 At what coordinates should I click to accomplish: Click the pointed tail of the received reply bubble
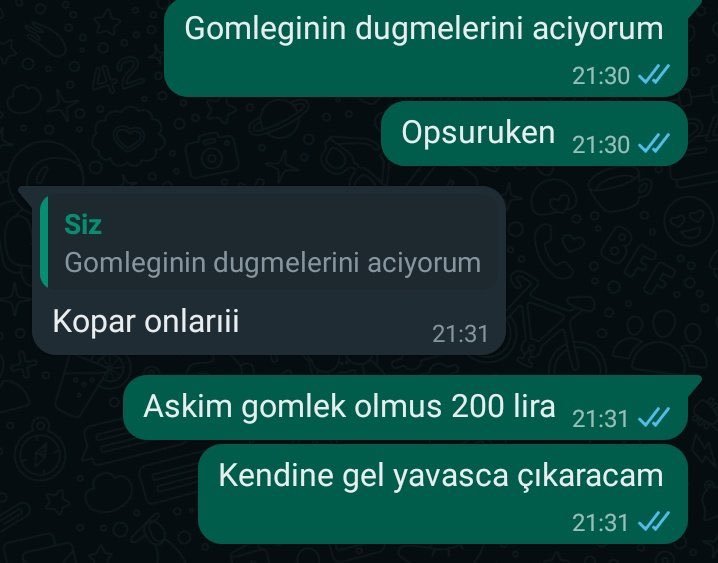pyautogui.click(x=26, y=192)
